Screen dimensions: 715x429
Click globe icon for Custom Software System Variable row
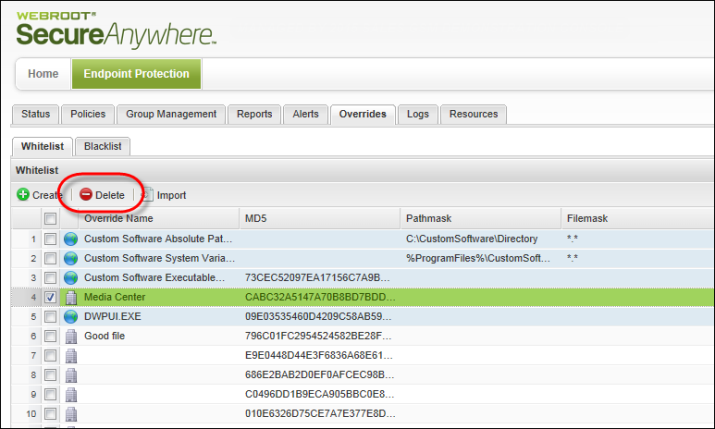(x=71, y=258)
